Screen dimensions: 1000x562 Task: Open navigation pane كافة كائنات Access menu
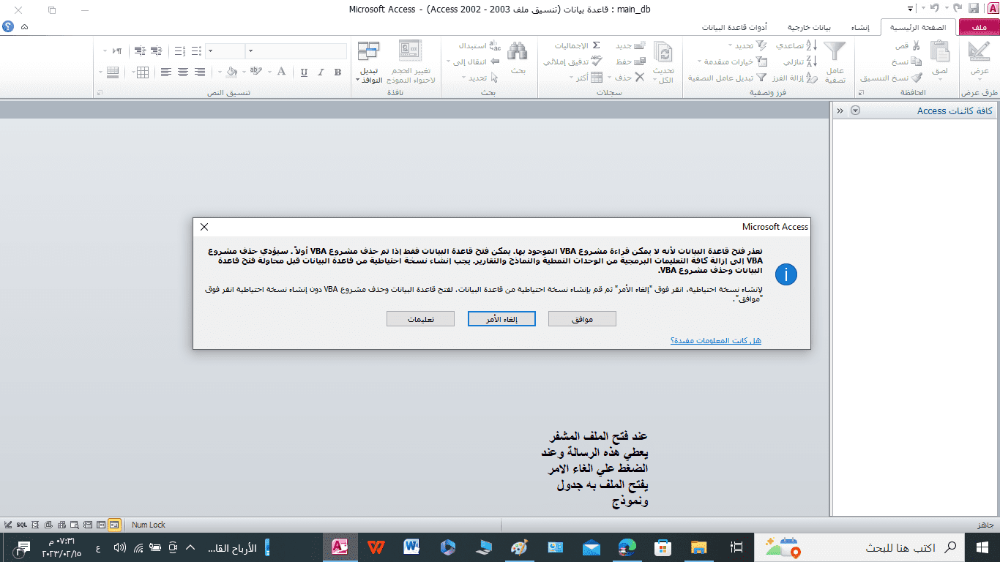(x=855, y=111)
